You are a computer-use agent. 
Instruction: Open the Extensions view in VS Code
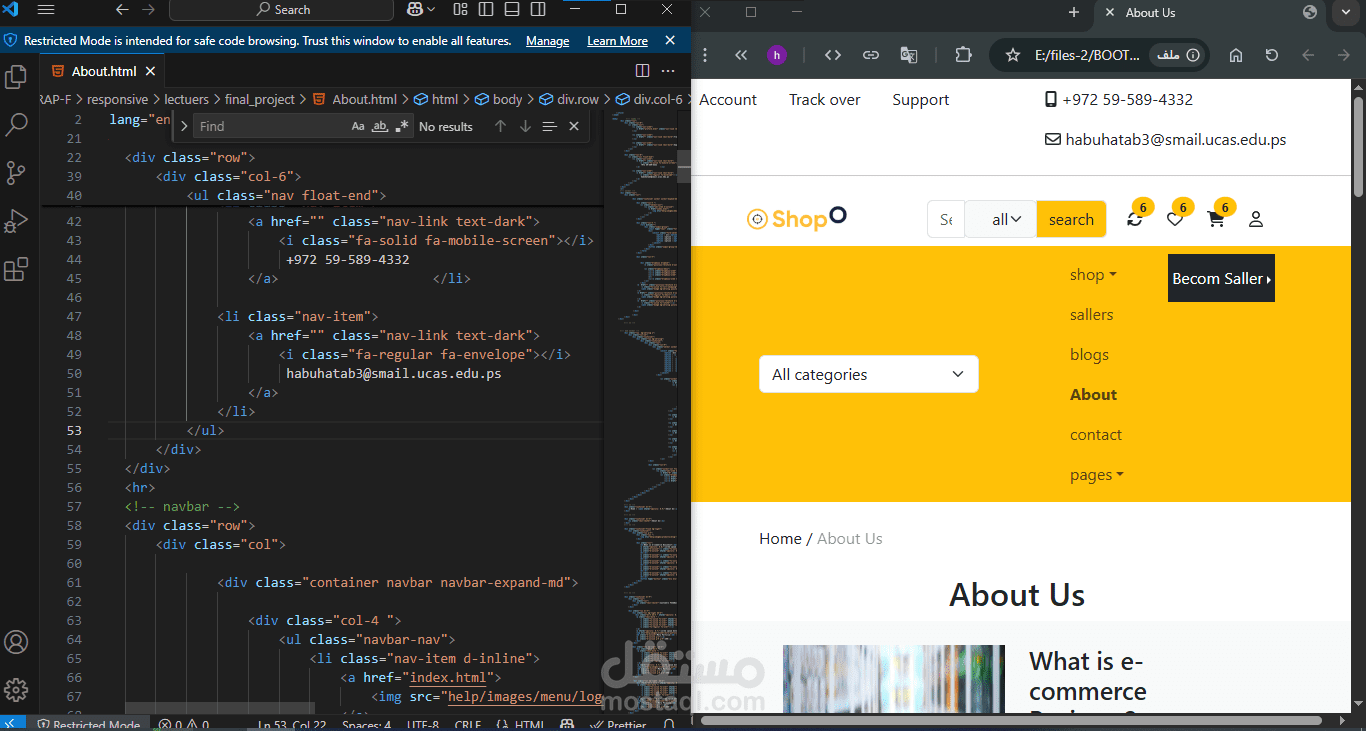(x=16, y=268)
